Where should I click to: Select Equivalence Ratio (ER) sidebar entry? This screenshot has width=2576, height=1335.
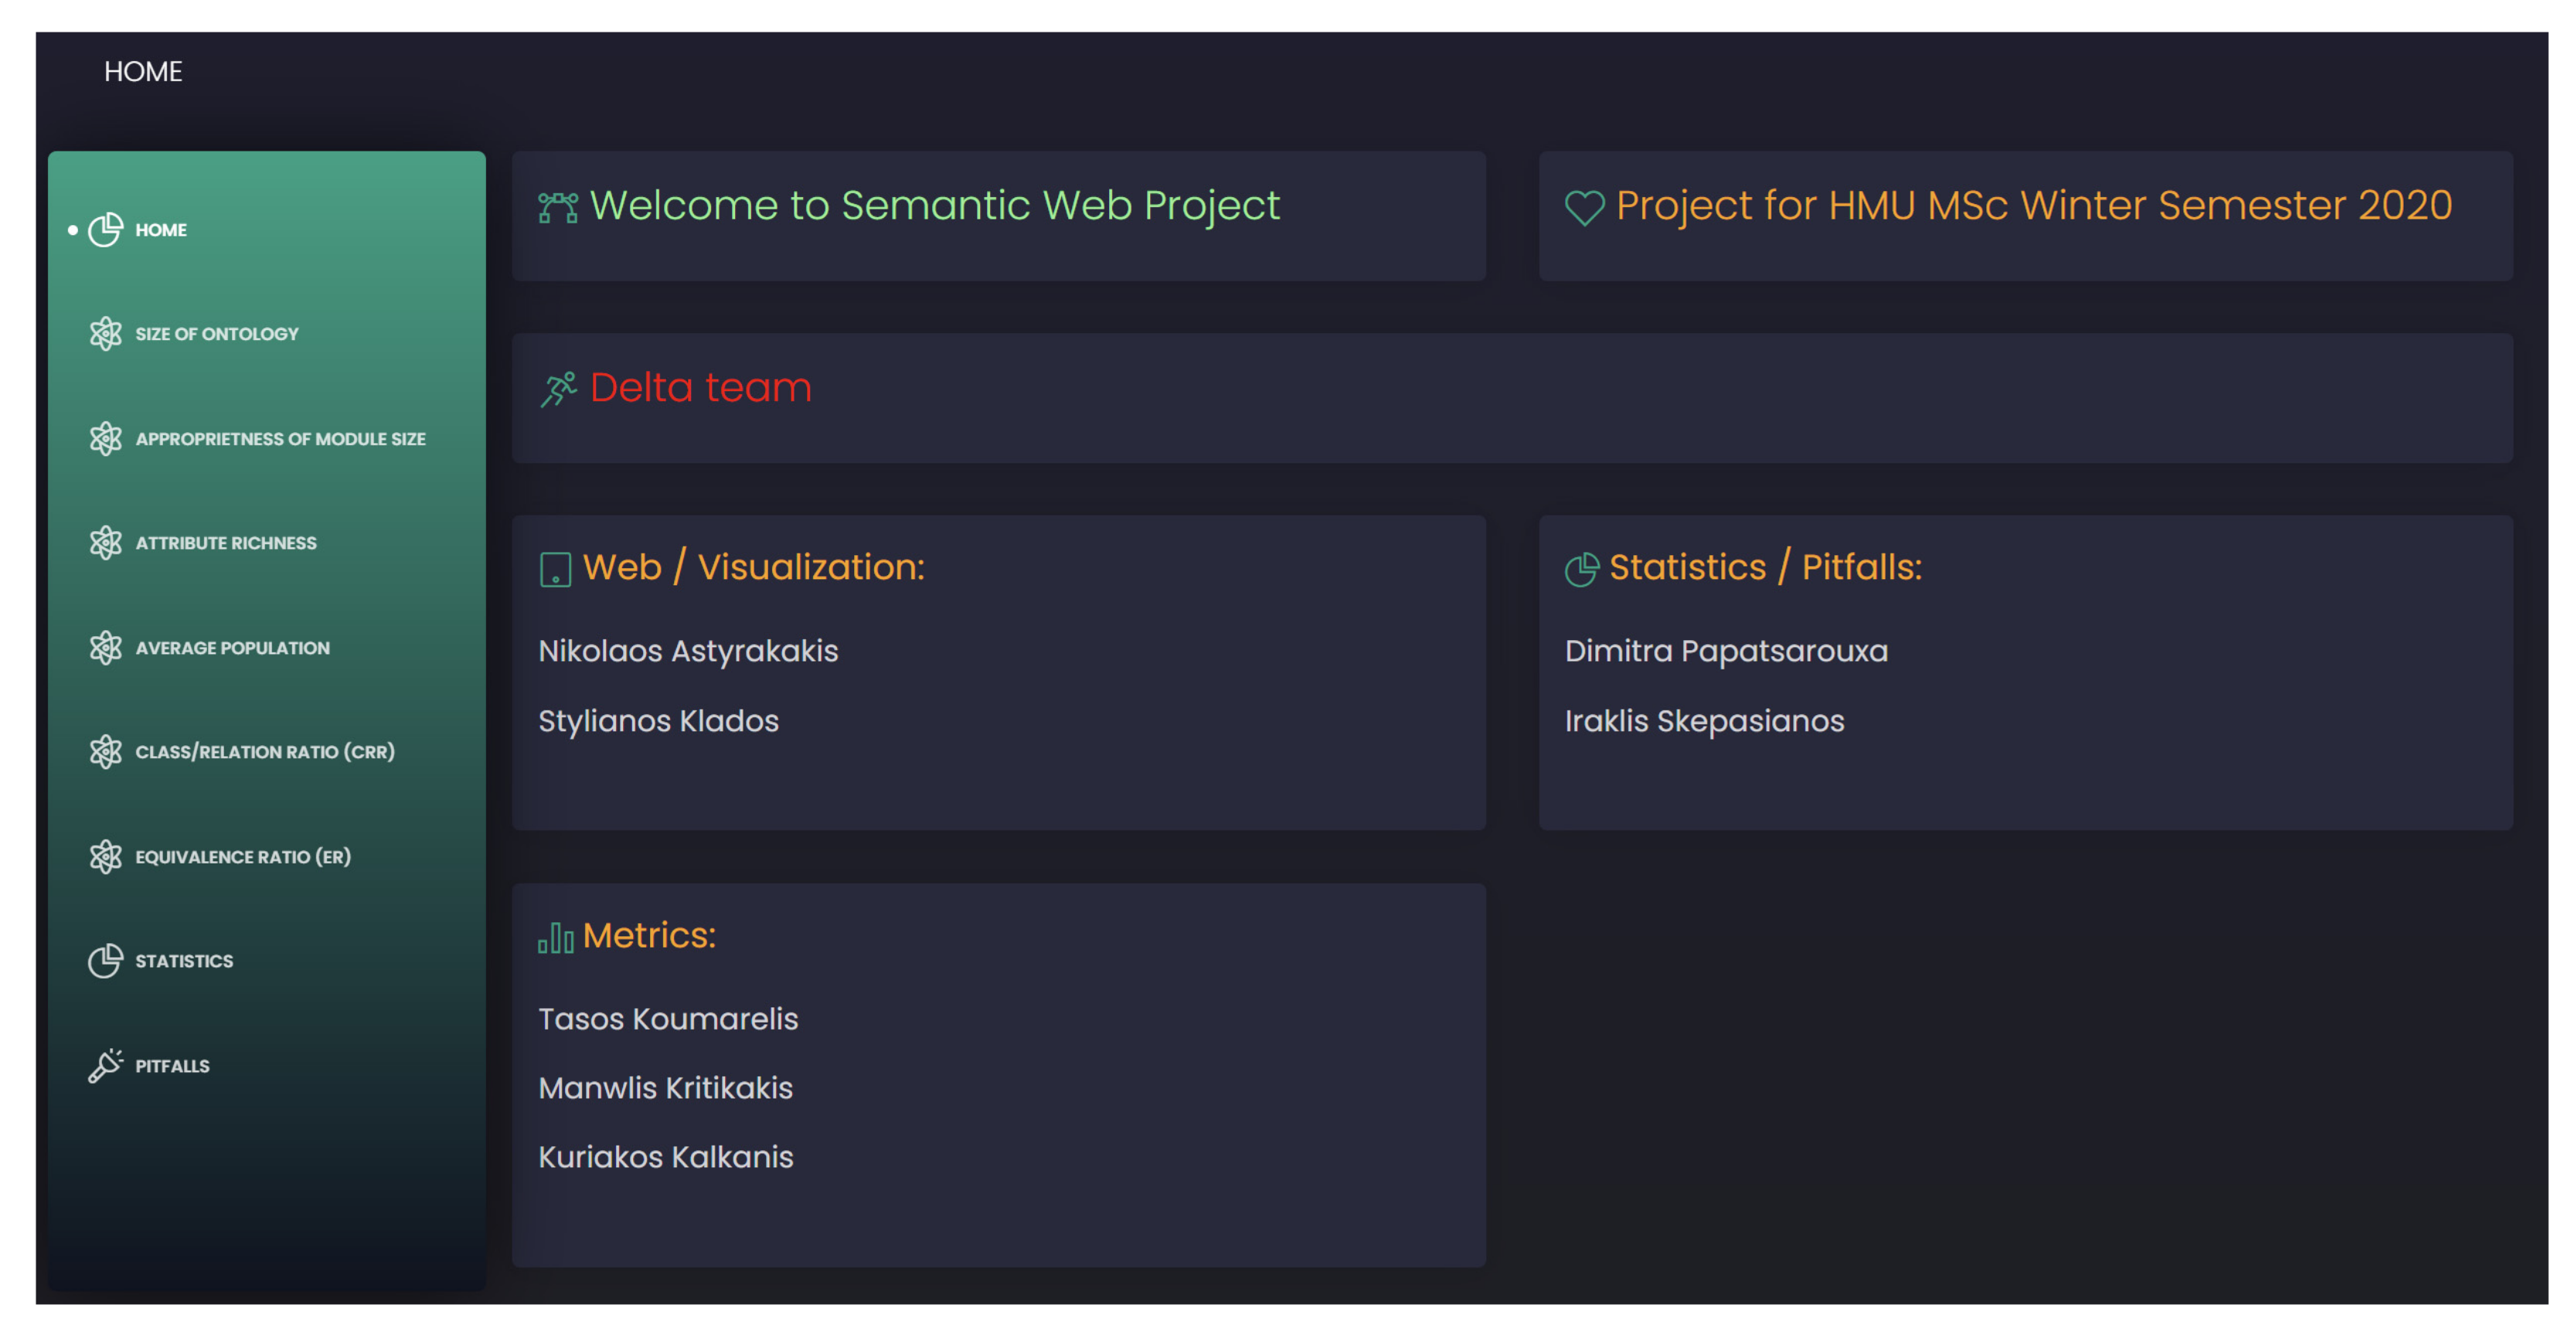[243, 856]
